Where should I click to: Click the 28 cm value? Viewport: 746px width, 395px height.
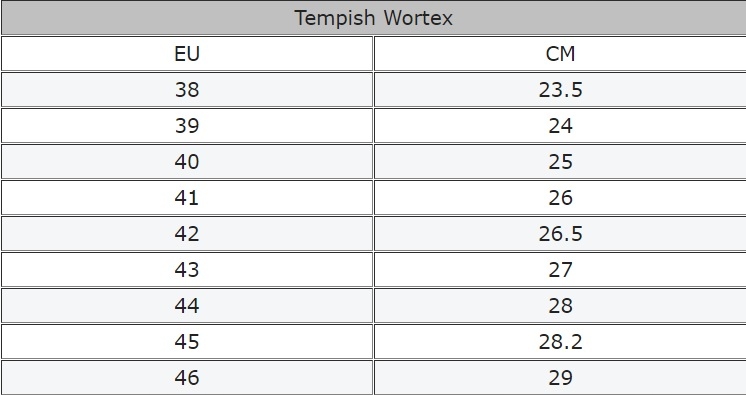pos(560,306)
